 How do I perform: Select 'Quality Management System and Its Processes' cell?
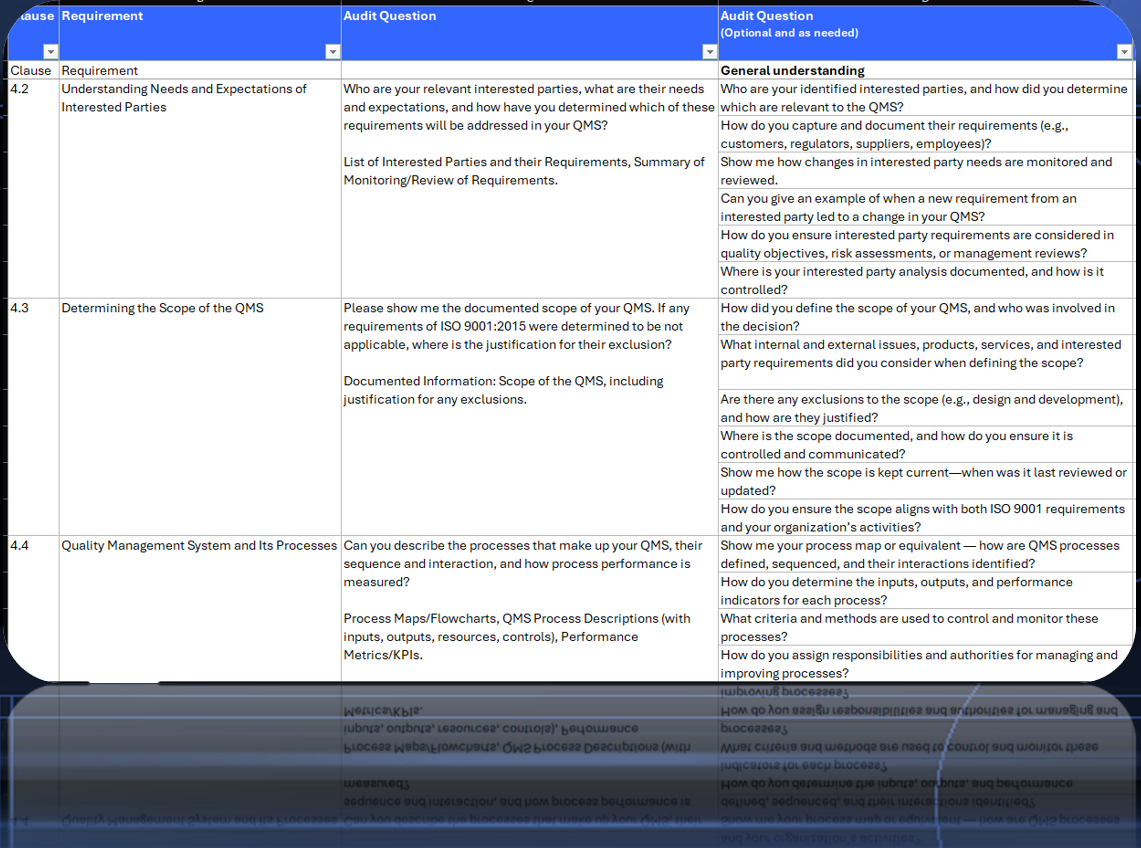click(x=199, y=546)
